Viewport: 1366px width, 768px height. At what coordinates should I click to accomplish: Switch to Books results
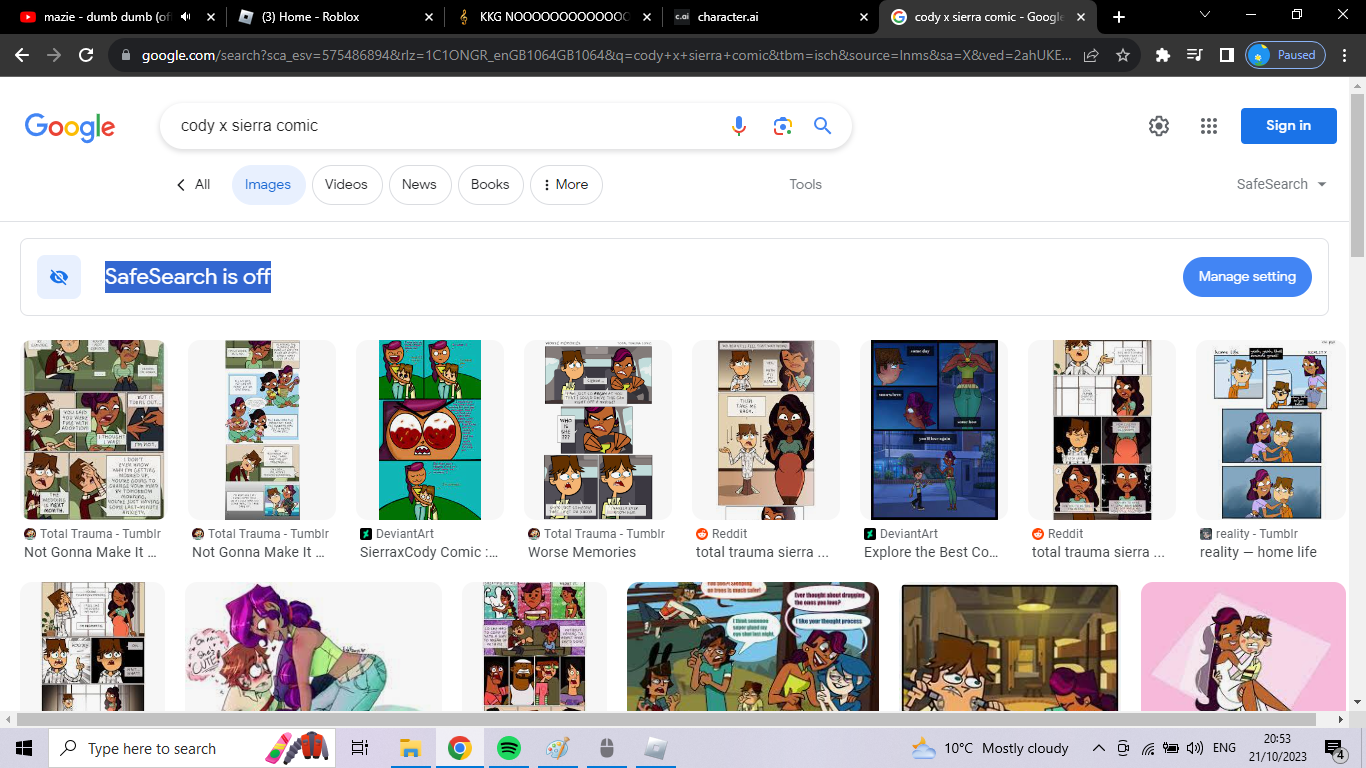(x=490, y=185)
